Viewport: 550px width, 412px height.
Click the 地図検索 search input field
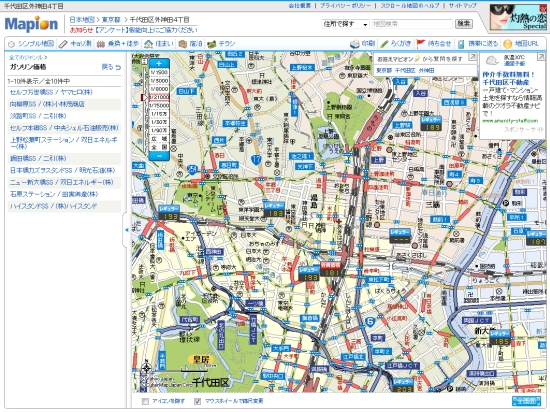tap(412, 24)
